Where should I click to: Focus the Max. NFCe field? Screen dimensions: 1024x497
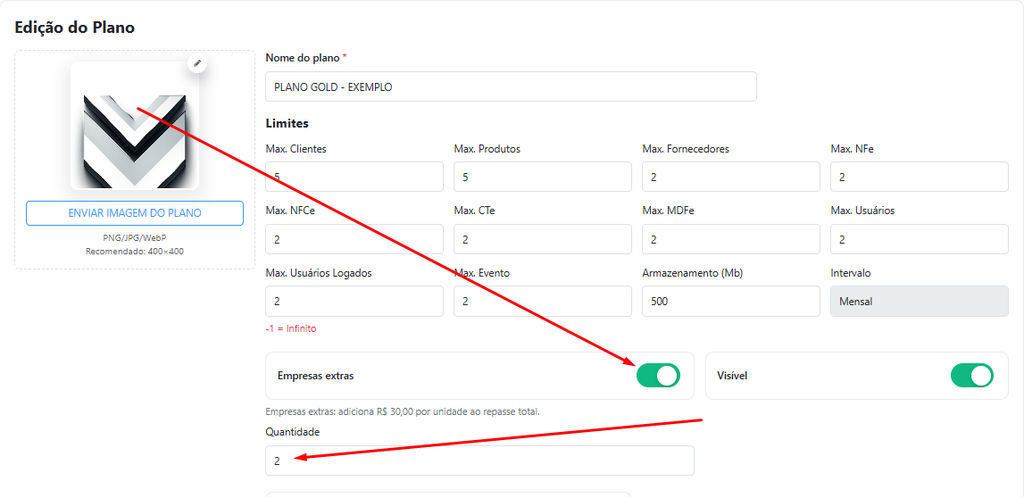coord(355,239)
